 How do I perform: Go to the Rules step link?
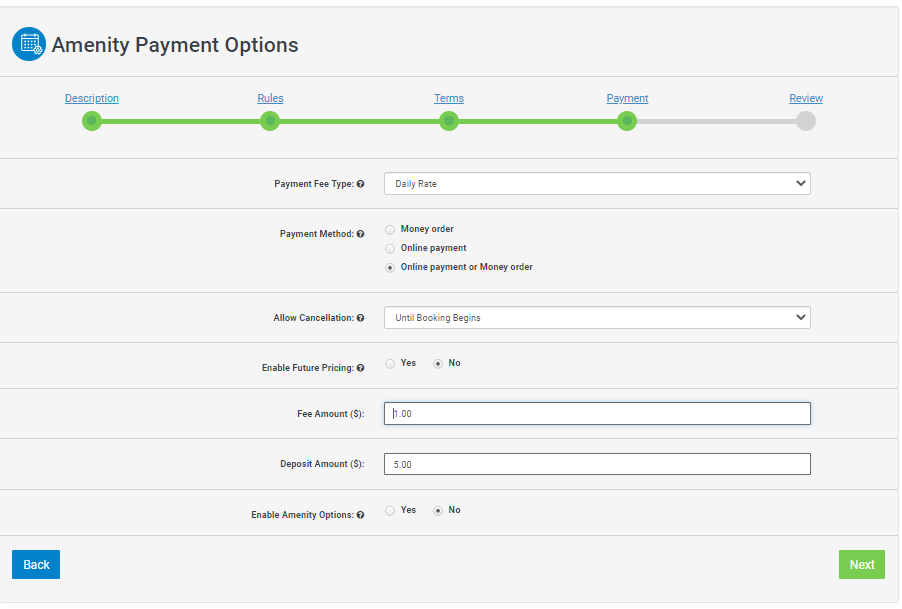click(270, 98)
